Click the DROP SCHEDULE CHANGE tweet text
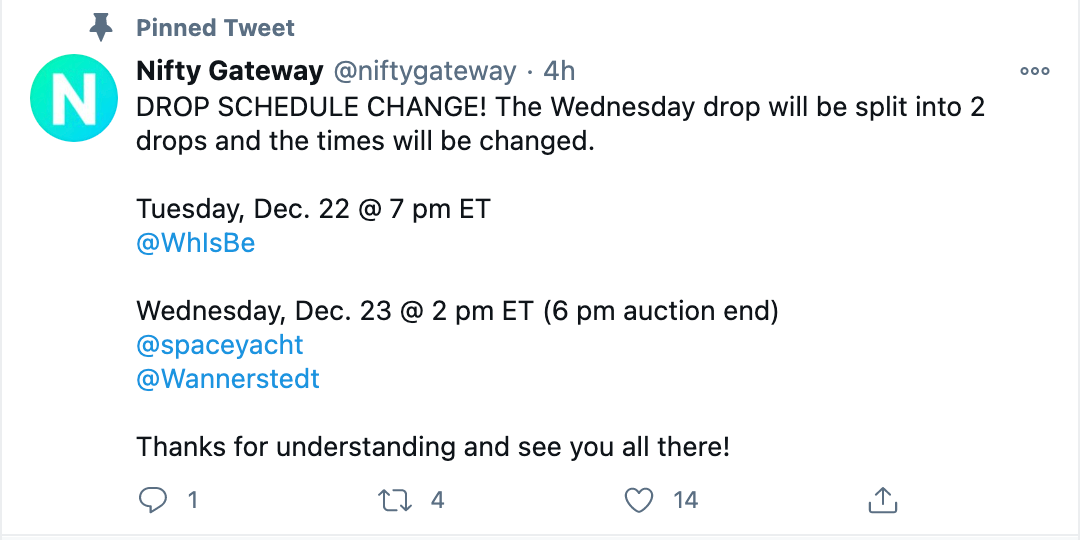Image resolution: width=1088 pixels, height=540 pixels. point(561,124)
